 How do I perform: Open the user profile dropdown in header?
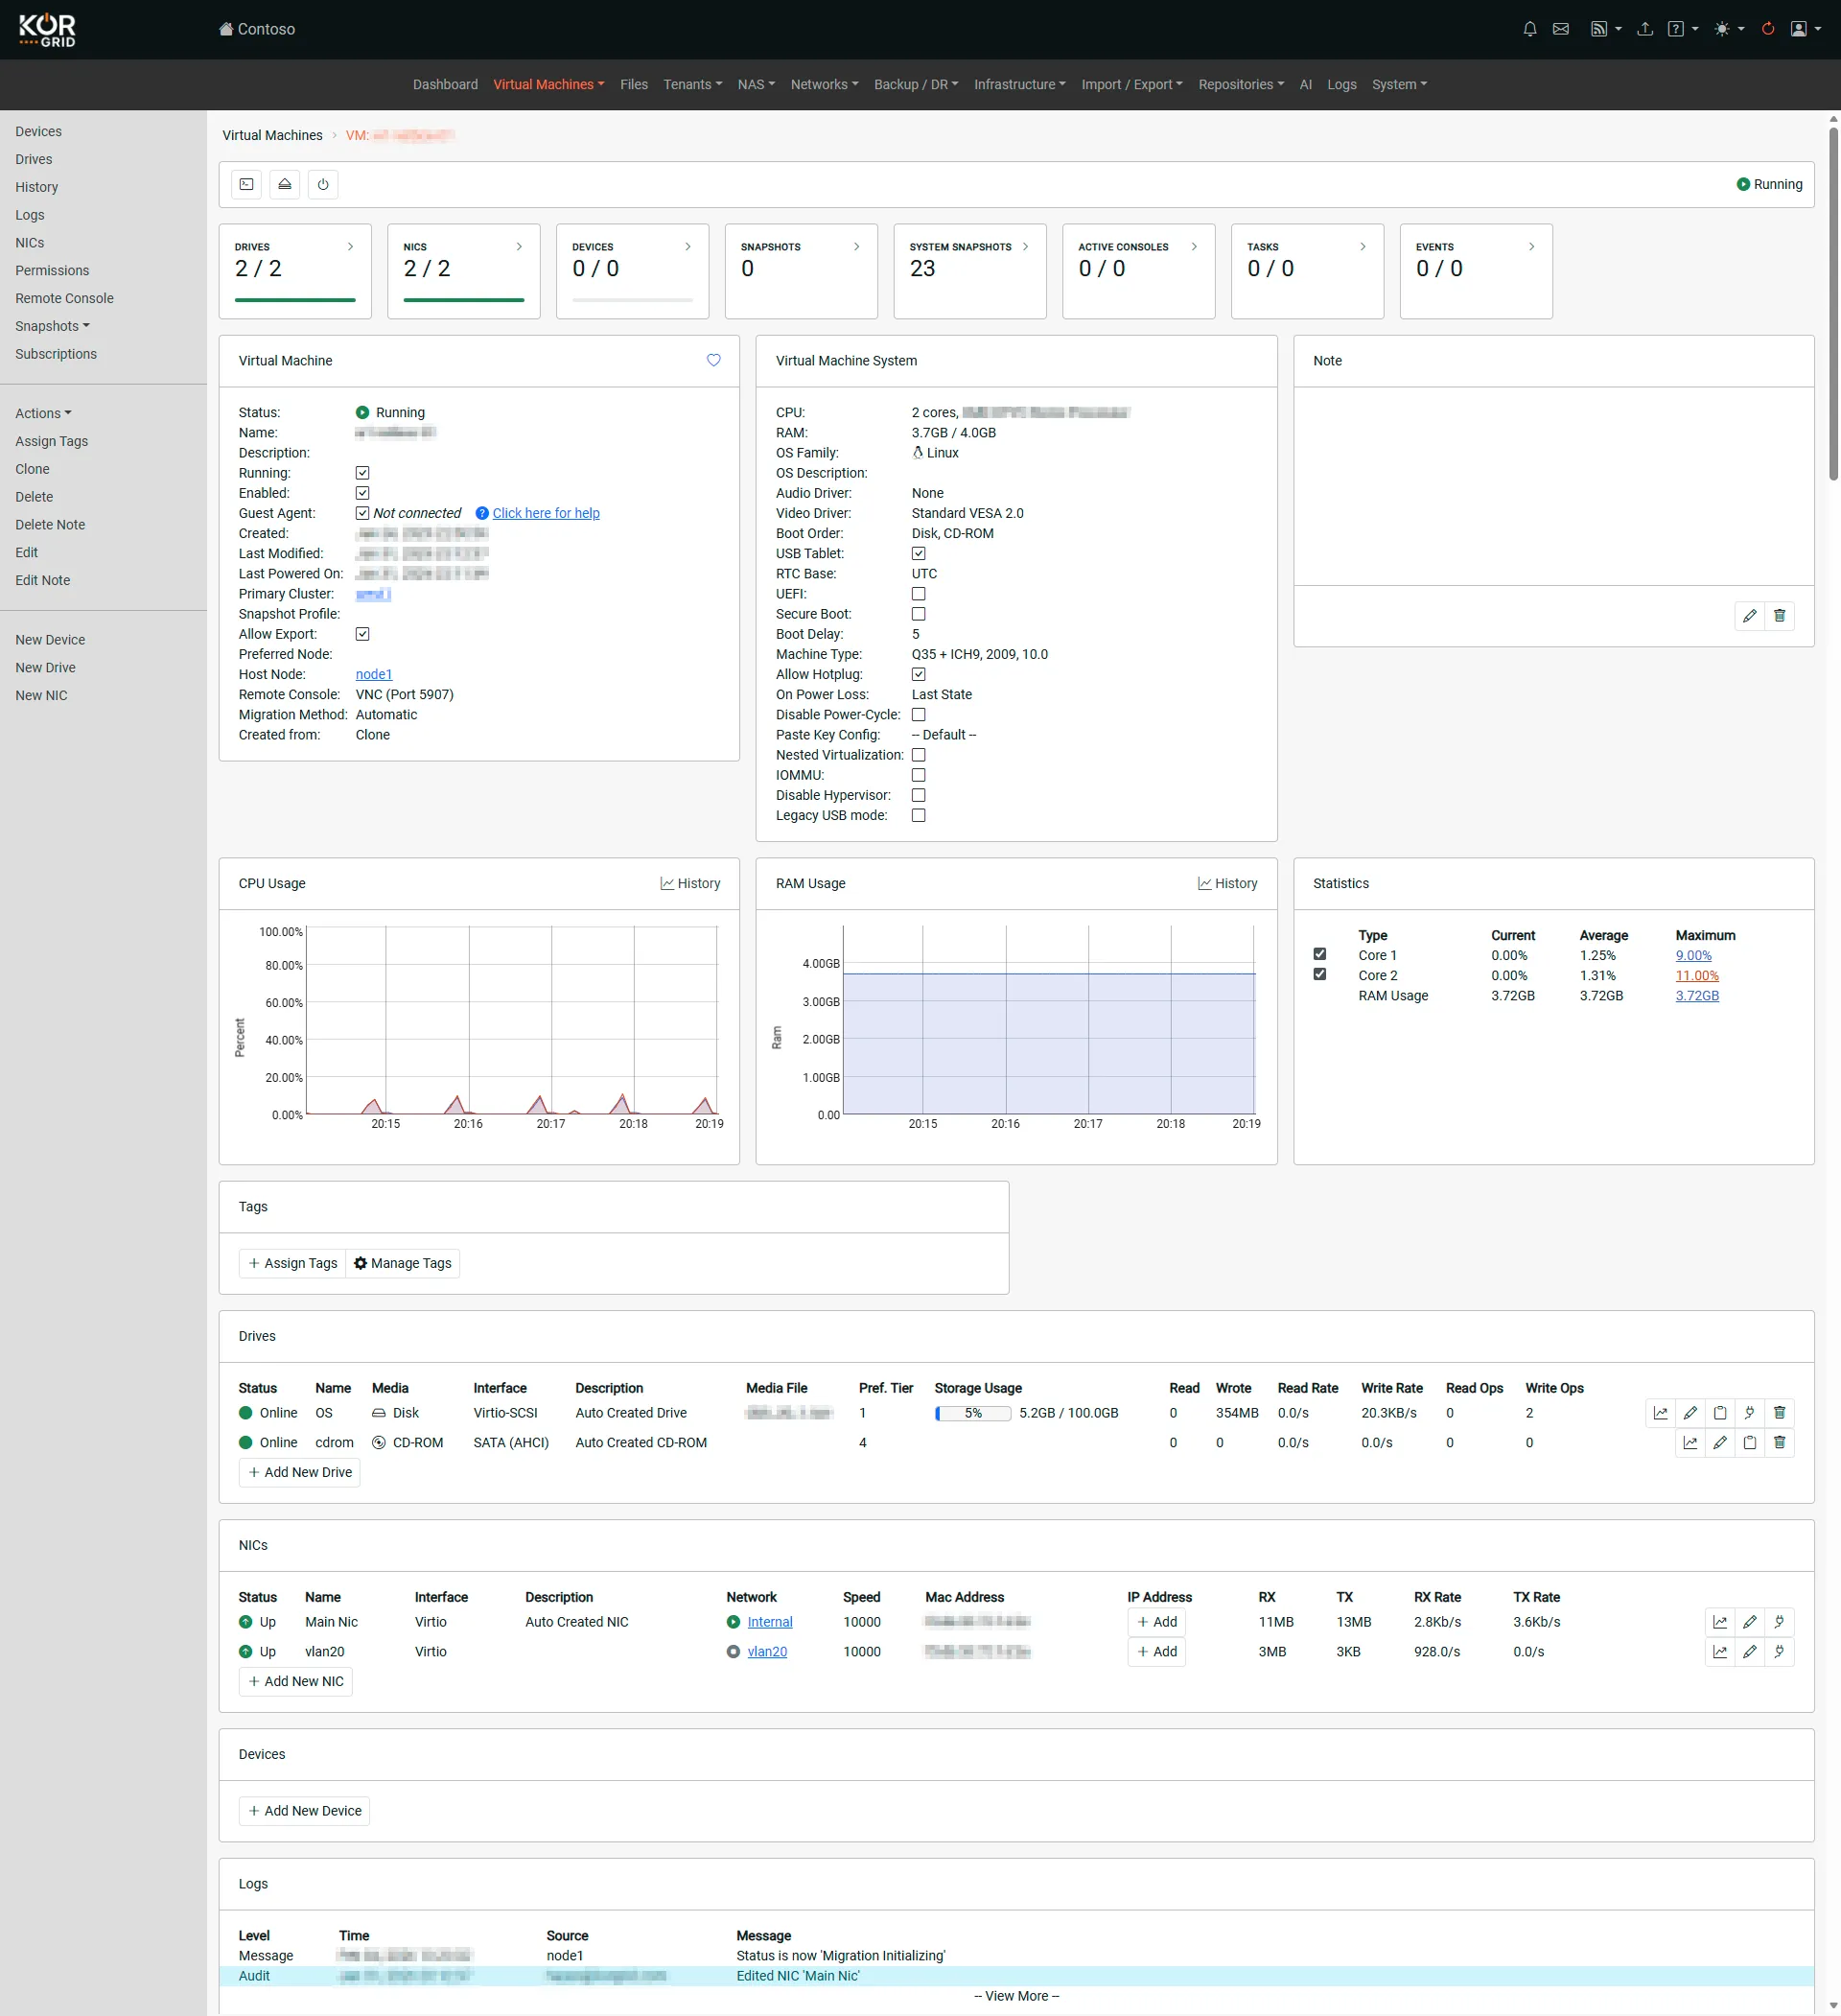[x=1804, y=29]
